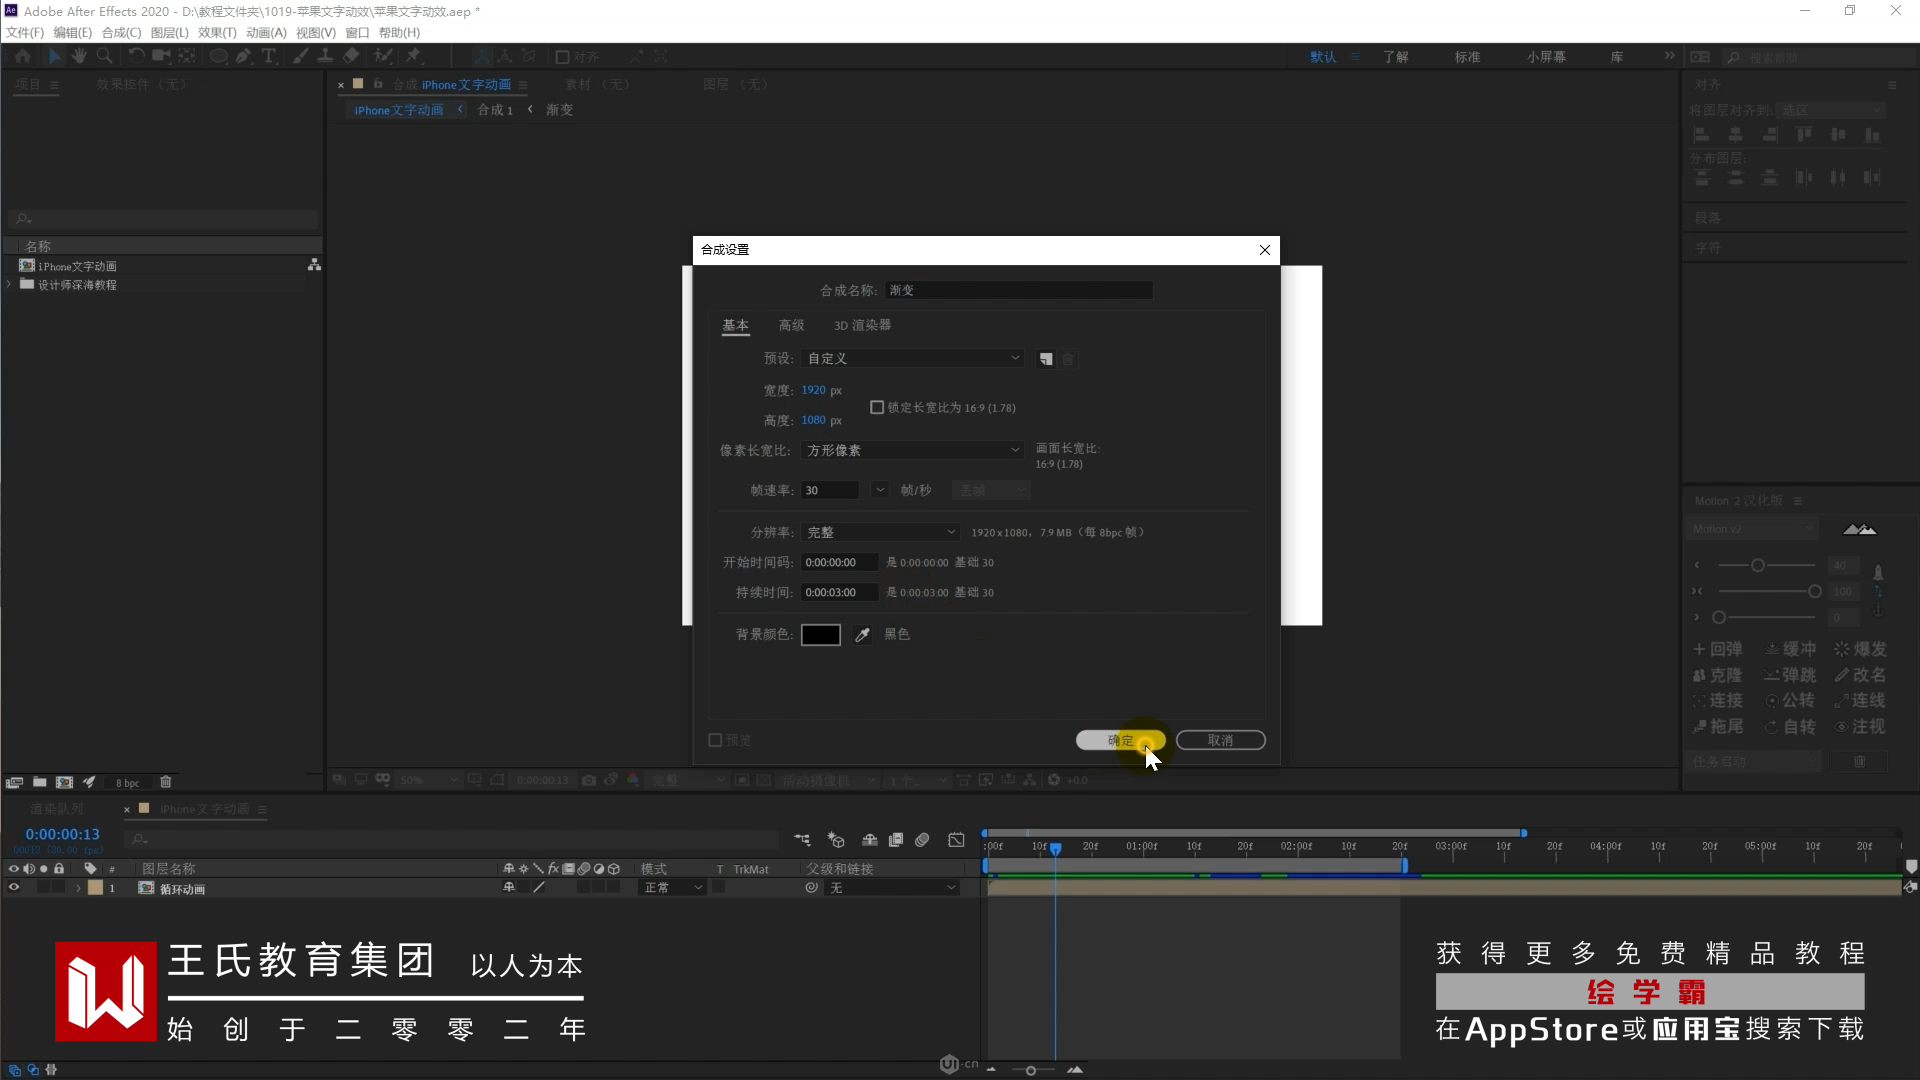Select the Pen tool in toolbar
Screen dimensions: 1920x1080
coord(243,57)
